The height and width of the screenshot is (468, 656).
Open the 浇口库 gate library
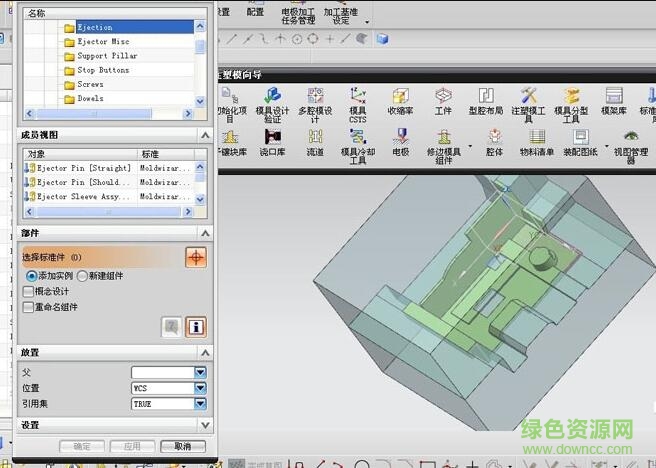click(x=272, y=143)
